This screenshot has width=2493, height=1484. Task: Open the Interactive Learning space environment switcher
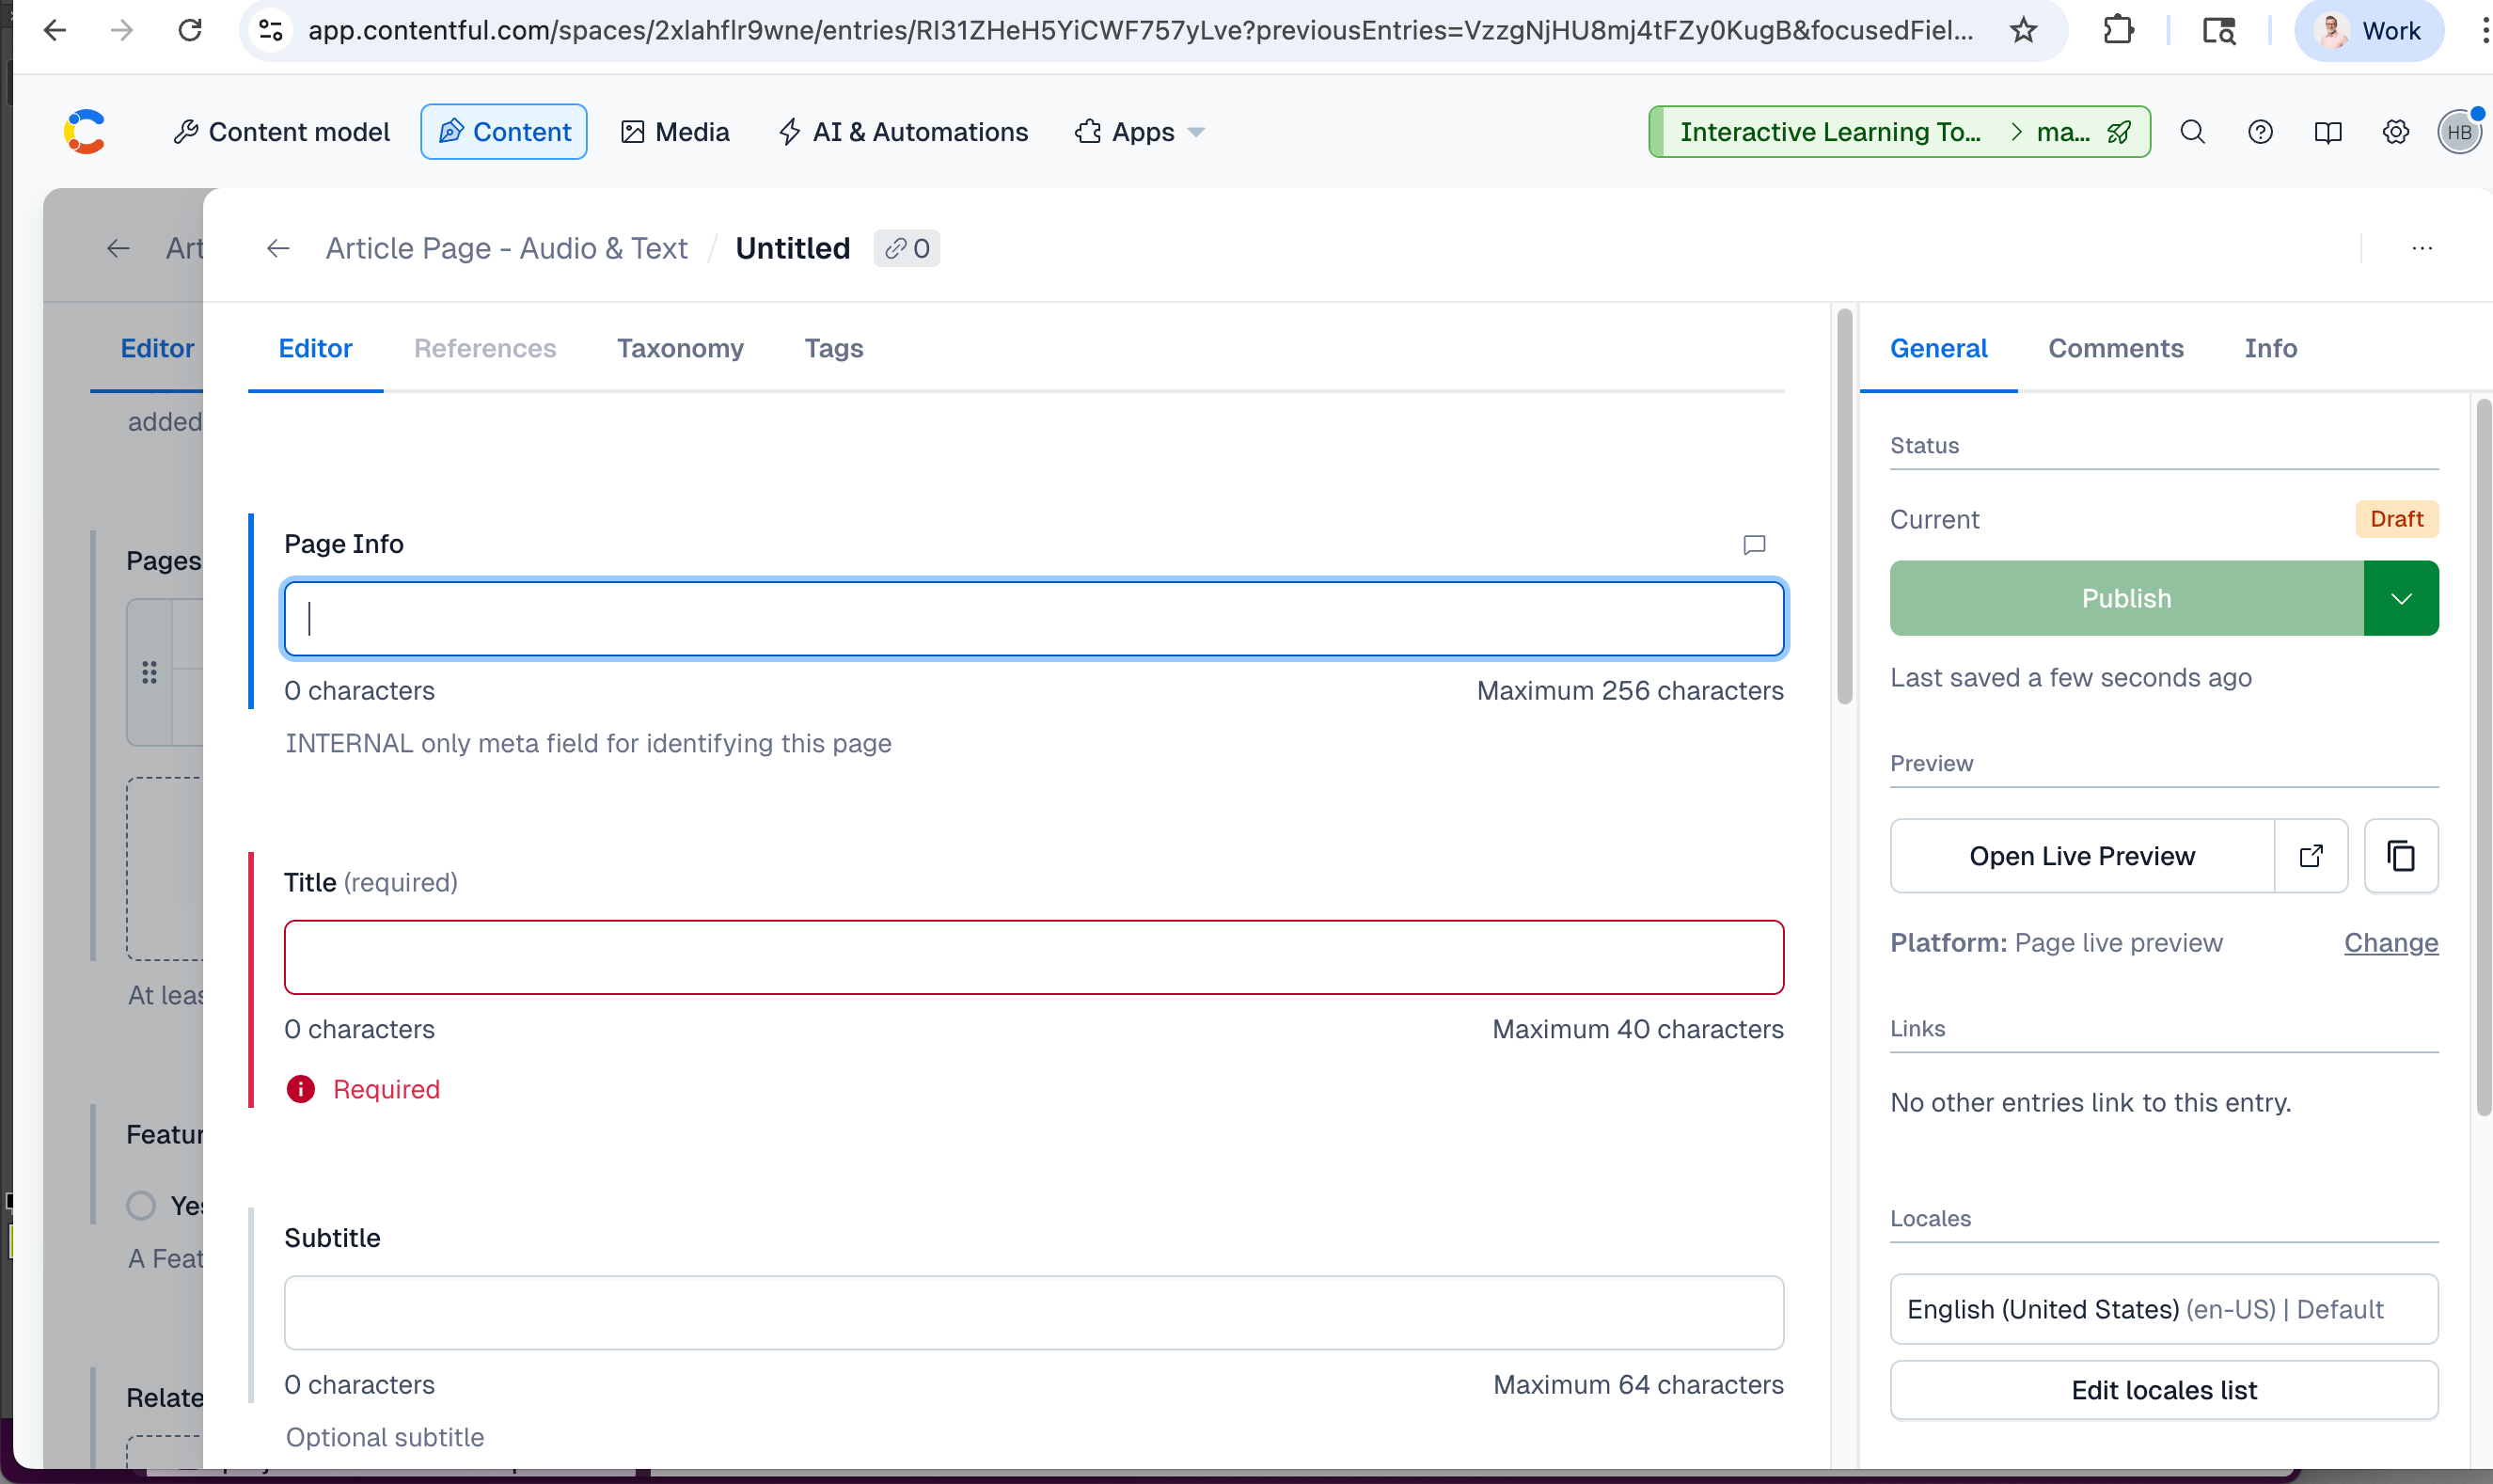tap(1898, 132)
